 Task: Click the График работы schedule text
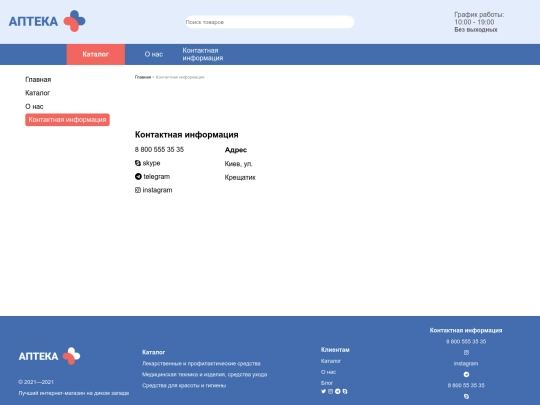[479, 14]
